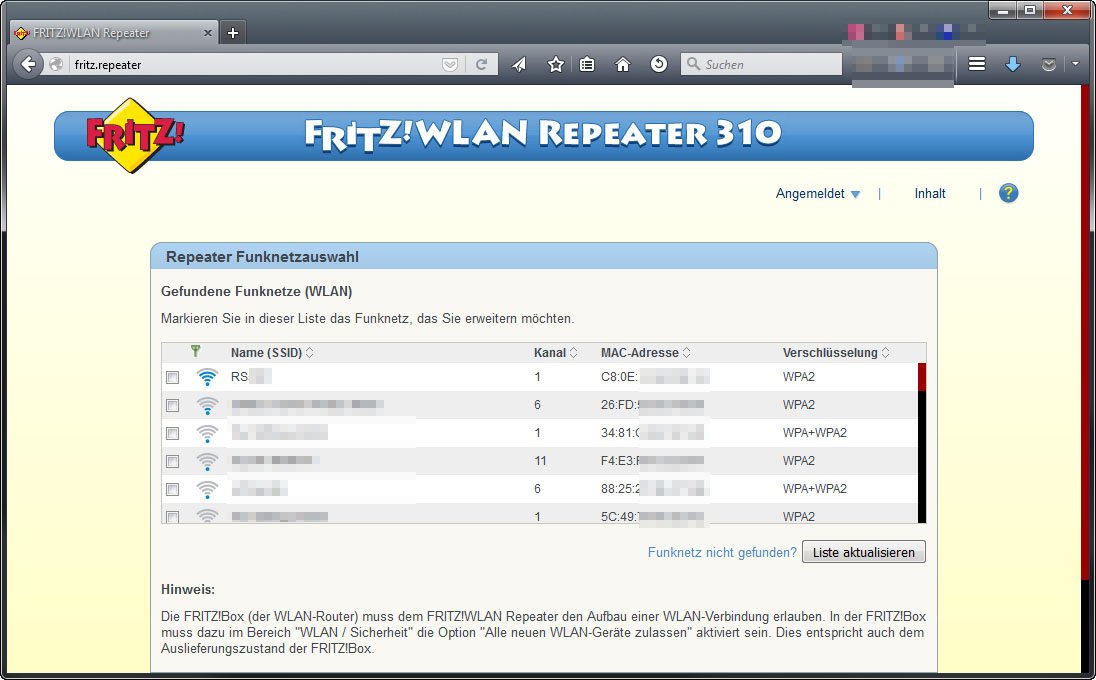This screenshot has width=1096, height=680.
Task: Close the FRITZ!WLAN Repeater tab
Action: point(208,33)
